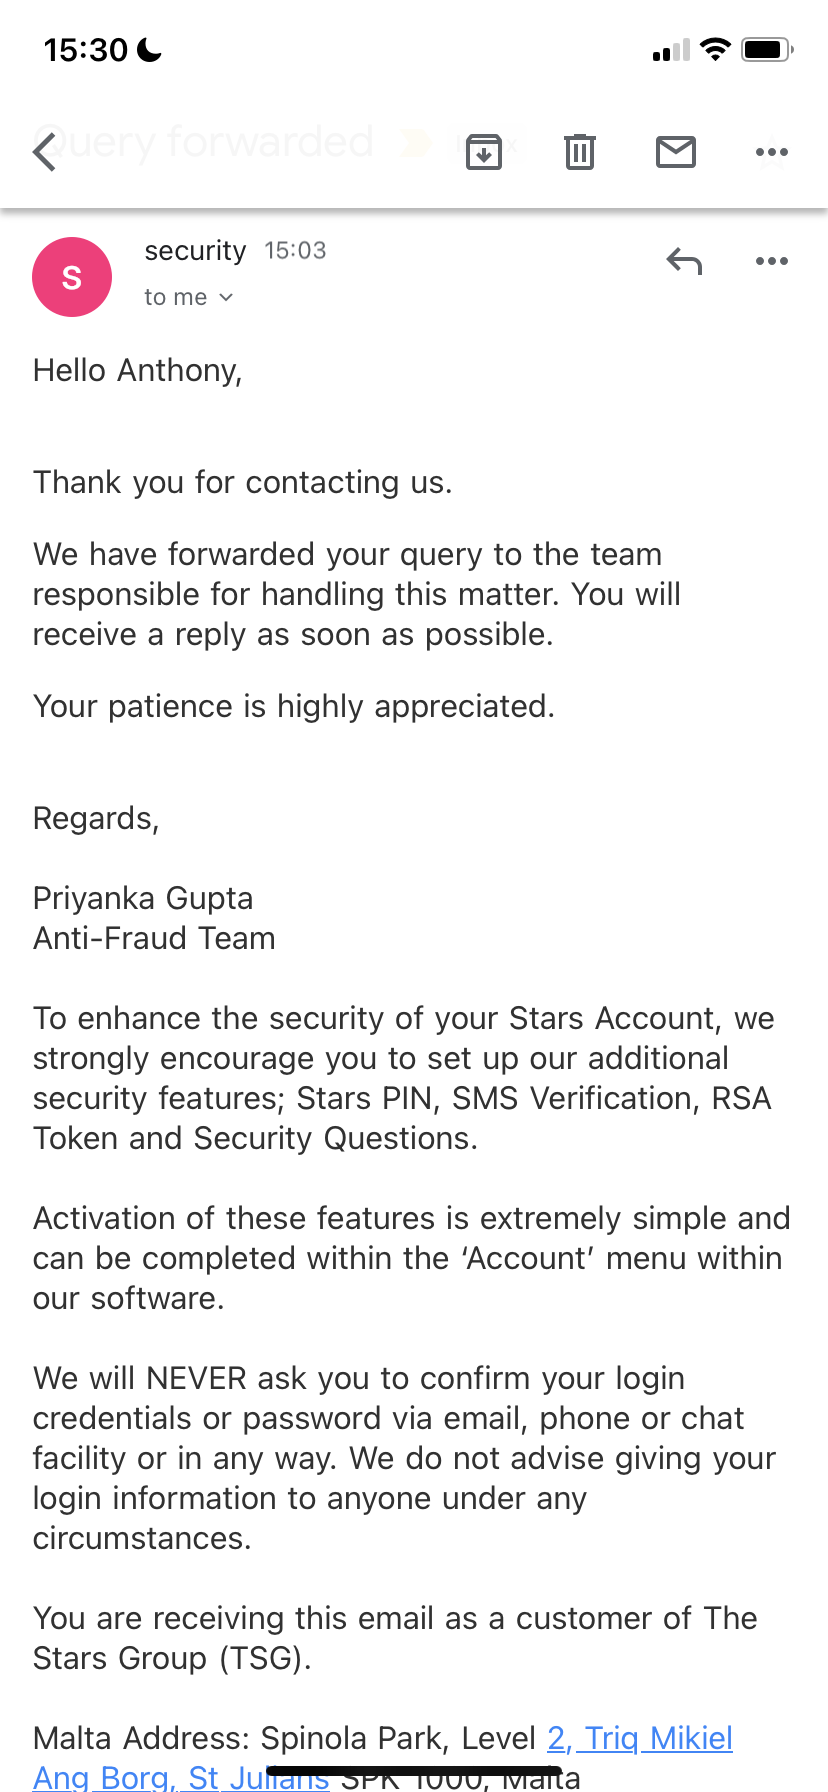The image size is (828, 1792).
Task: Go back using the left chevron
Action: click(45, 153)
